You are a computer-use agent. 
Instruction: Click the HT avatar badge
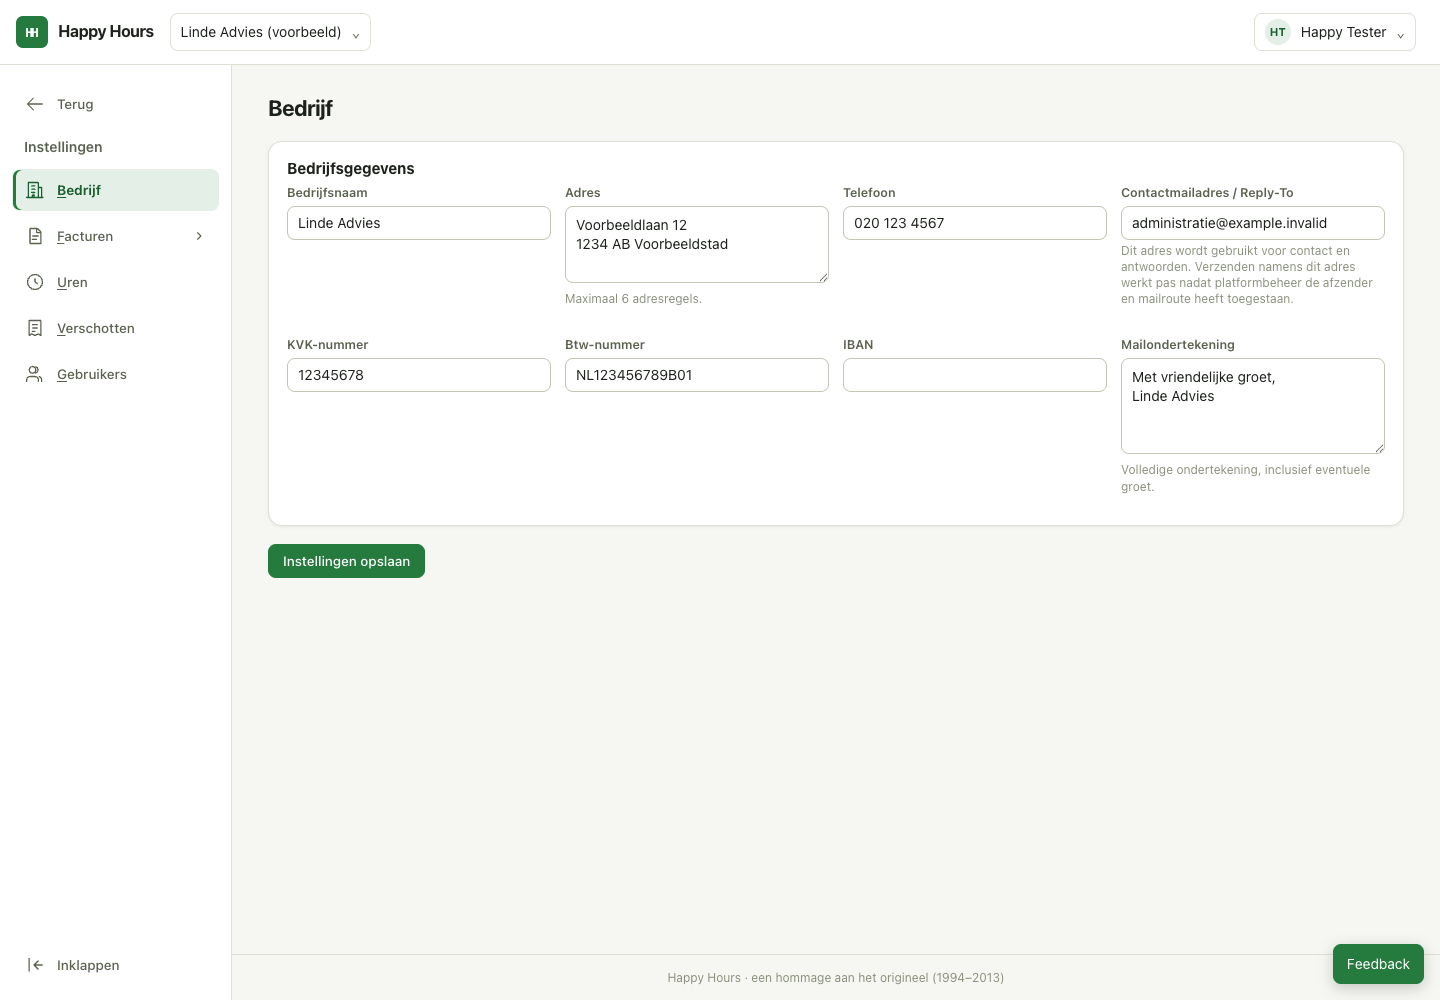(1278, 32)
